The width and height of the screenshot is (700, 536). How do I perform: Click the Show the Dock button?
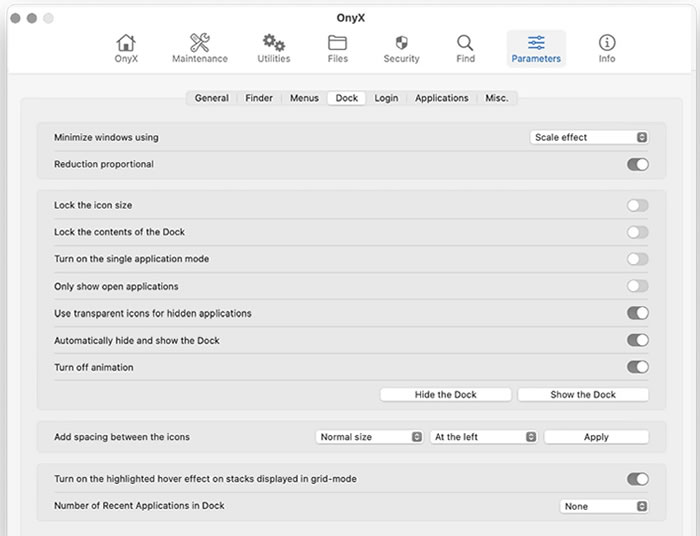(x=583, y=395)
